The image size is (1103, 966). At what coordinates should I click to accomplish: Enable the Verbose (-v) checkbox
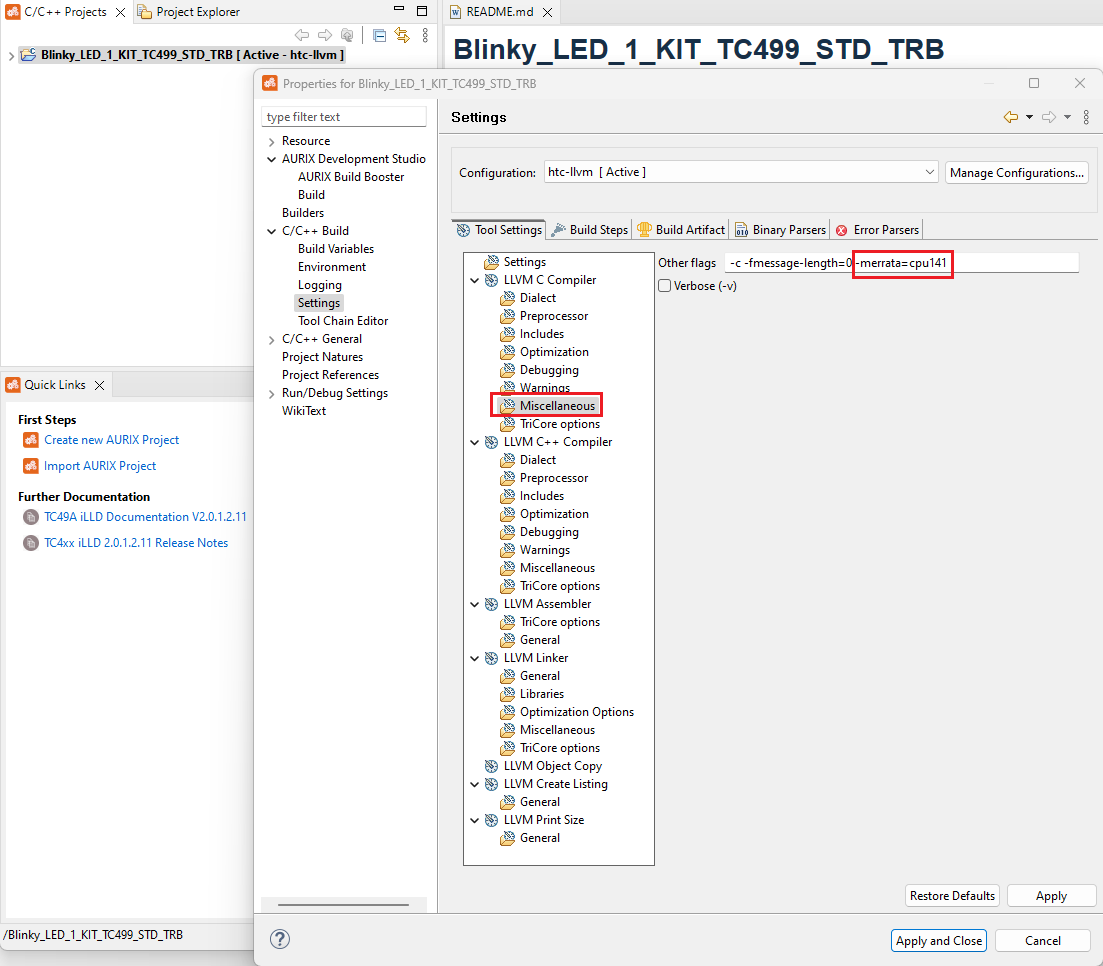pyautogui.click(x=665, y=286)
